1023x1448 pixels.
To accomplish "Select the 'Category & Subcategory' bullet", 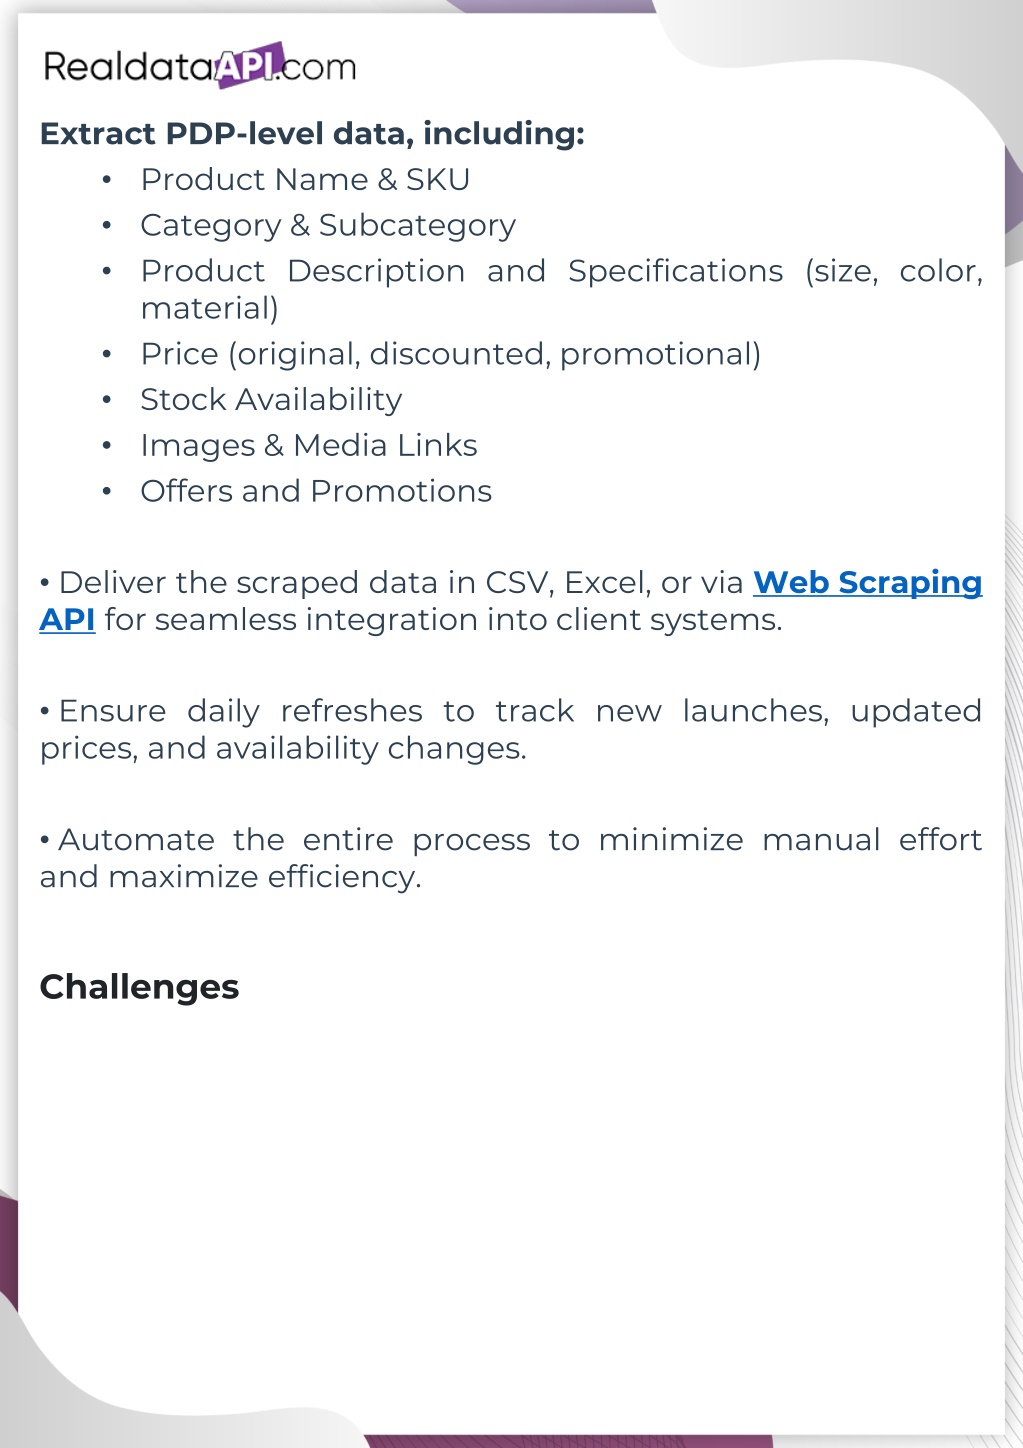I will 328,226.
